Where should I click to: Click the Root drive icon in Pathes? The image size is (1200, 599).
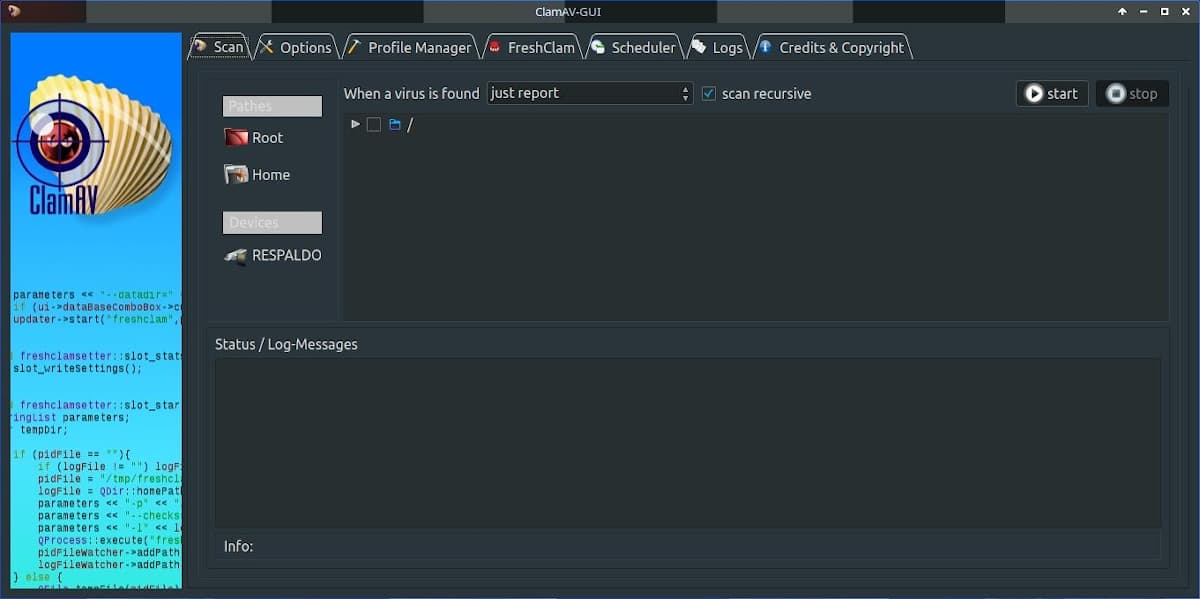pos(236,138)
